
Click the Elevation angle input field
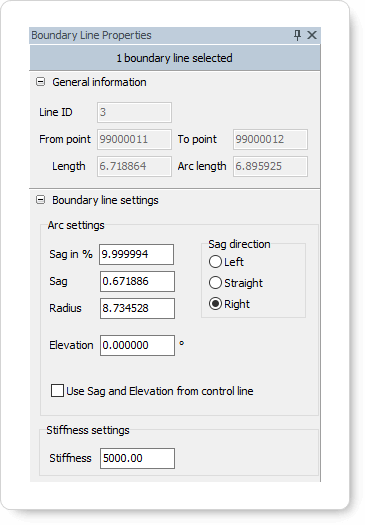coord(137,346)
